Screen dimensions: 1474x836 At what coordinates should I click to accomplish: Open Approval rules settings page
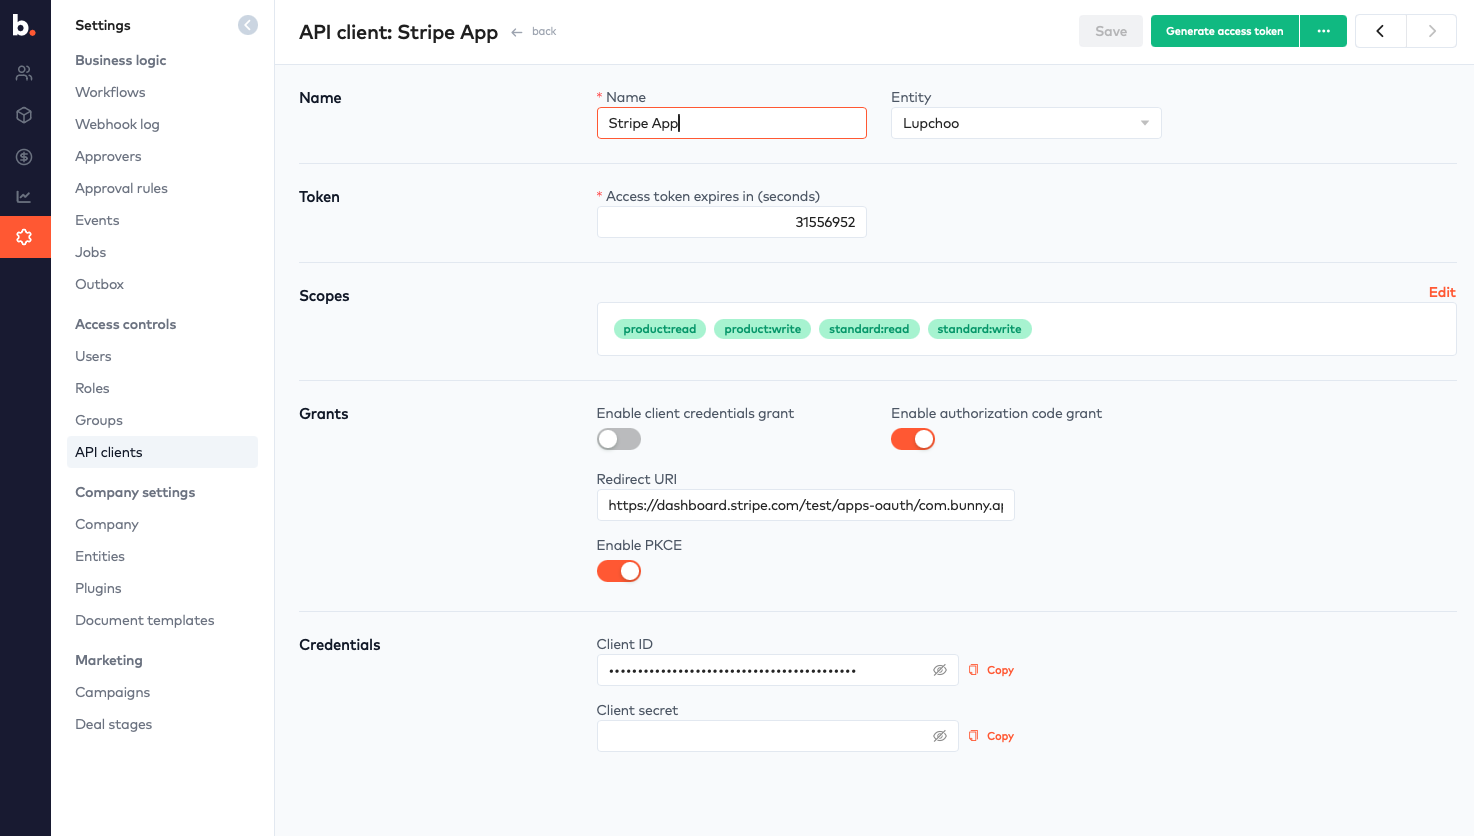coord(121,188)
